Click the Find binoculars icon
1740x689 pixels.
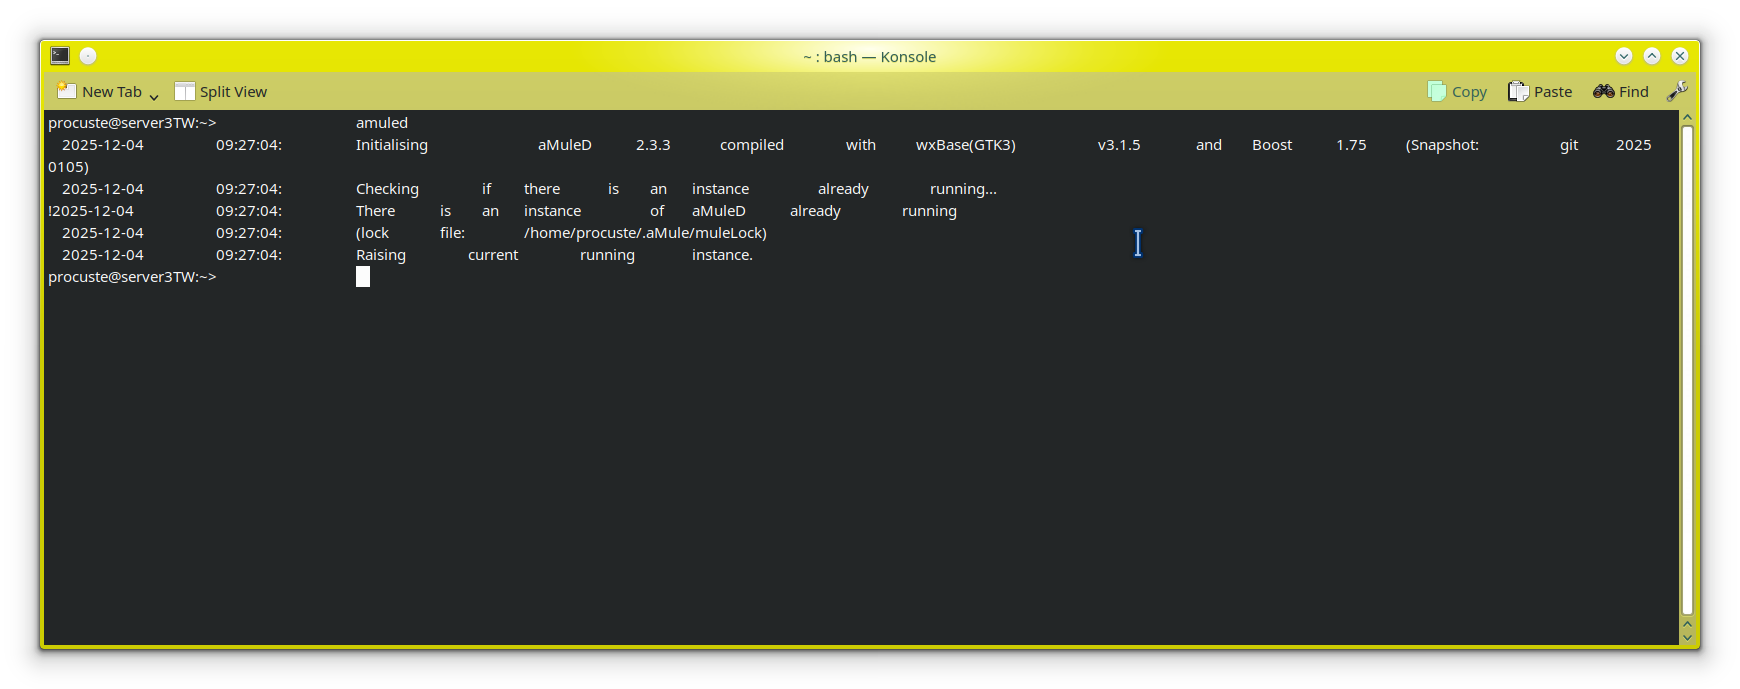tap(1604, 91)
